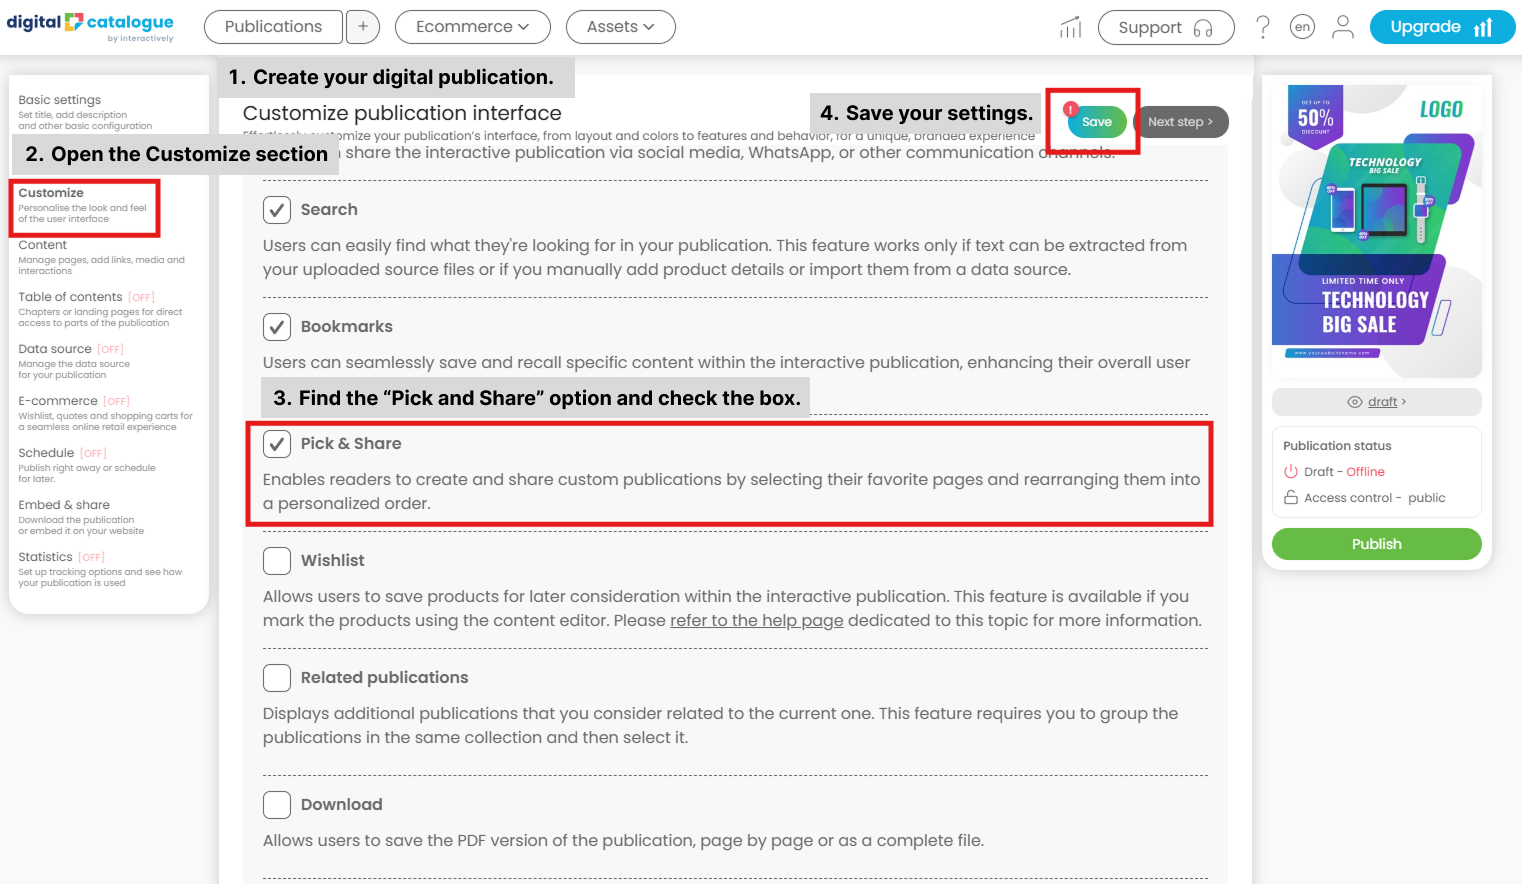Expand the Assets dropdown menu
This screenshot has height=884, width=1522.
click(x=620, y=27)
